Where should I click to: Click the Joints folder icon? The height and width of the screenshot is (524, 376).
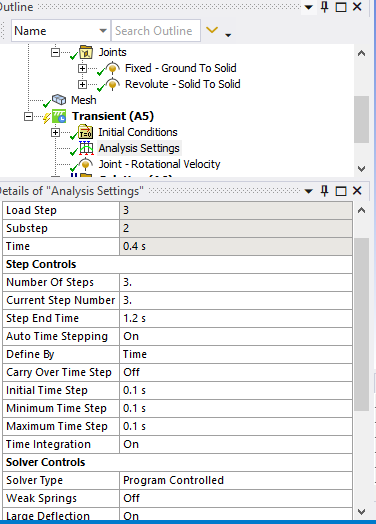pos(86,52)
